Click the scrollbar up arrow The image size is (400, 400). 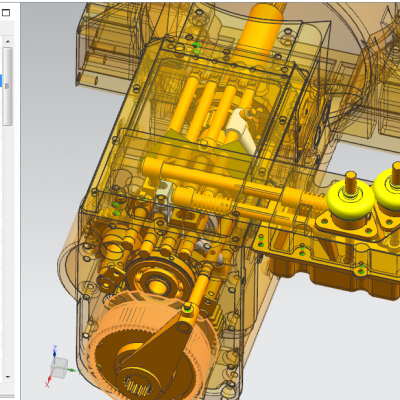click(8, 42)
